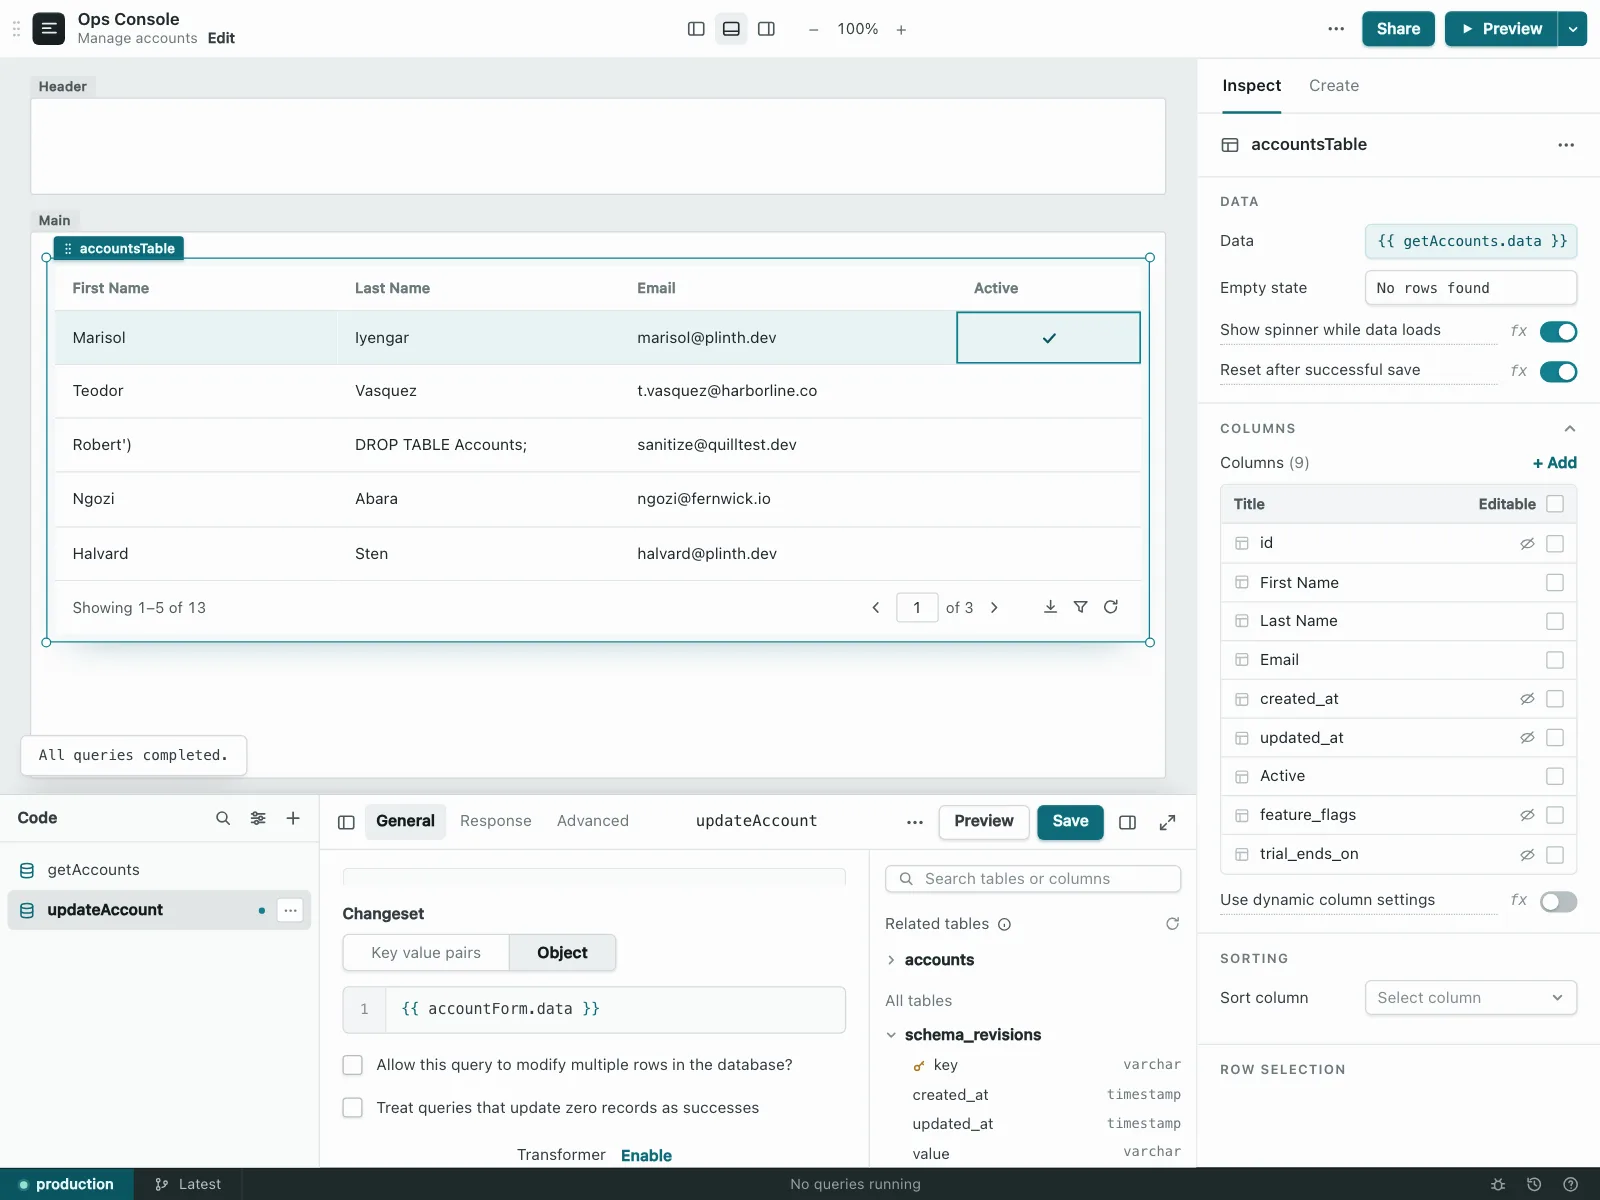Open help icon in status bar
The width and height of the screenshot is (1600, 1200).
[x=1570, y=1184]
